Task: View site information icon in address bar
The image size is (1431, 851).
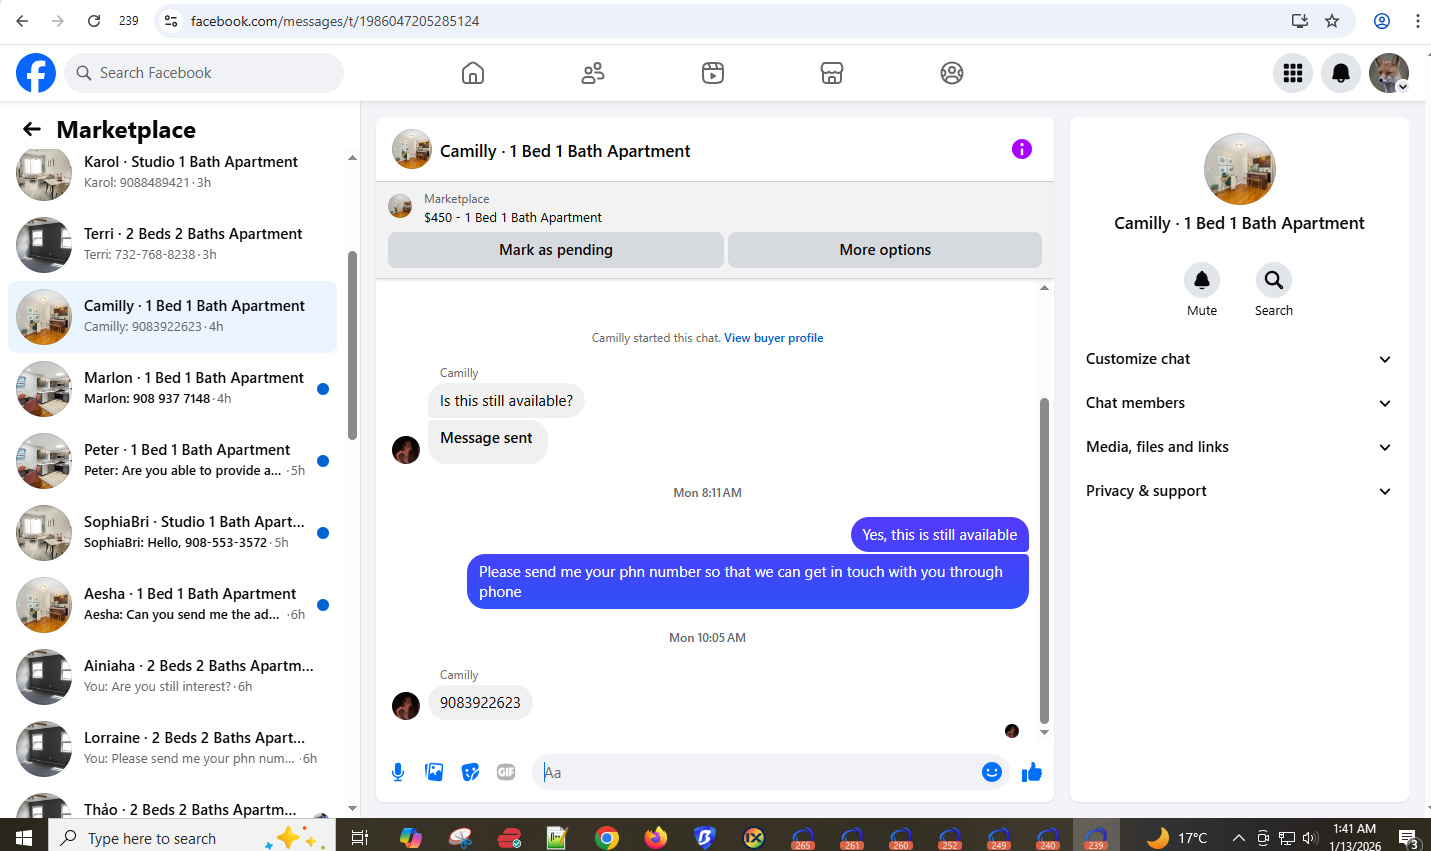Action: (x=171, y=21)
